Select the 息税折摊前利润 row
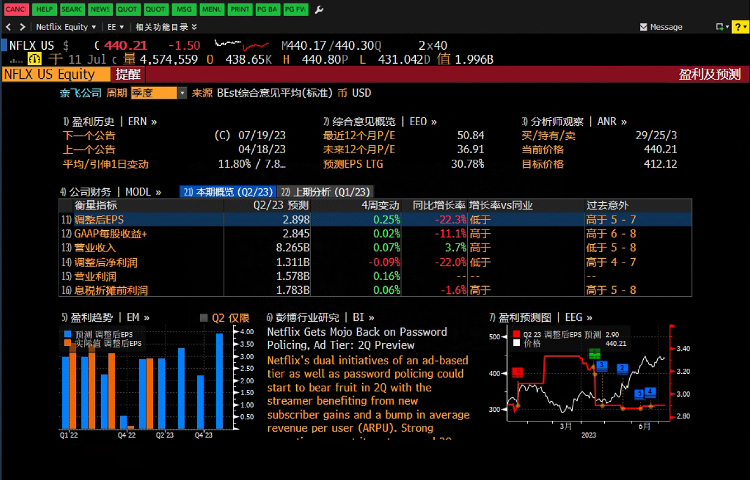 tap(375, 290)
